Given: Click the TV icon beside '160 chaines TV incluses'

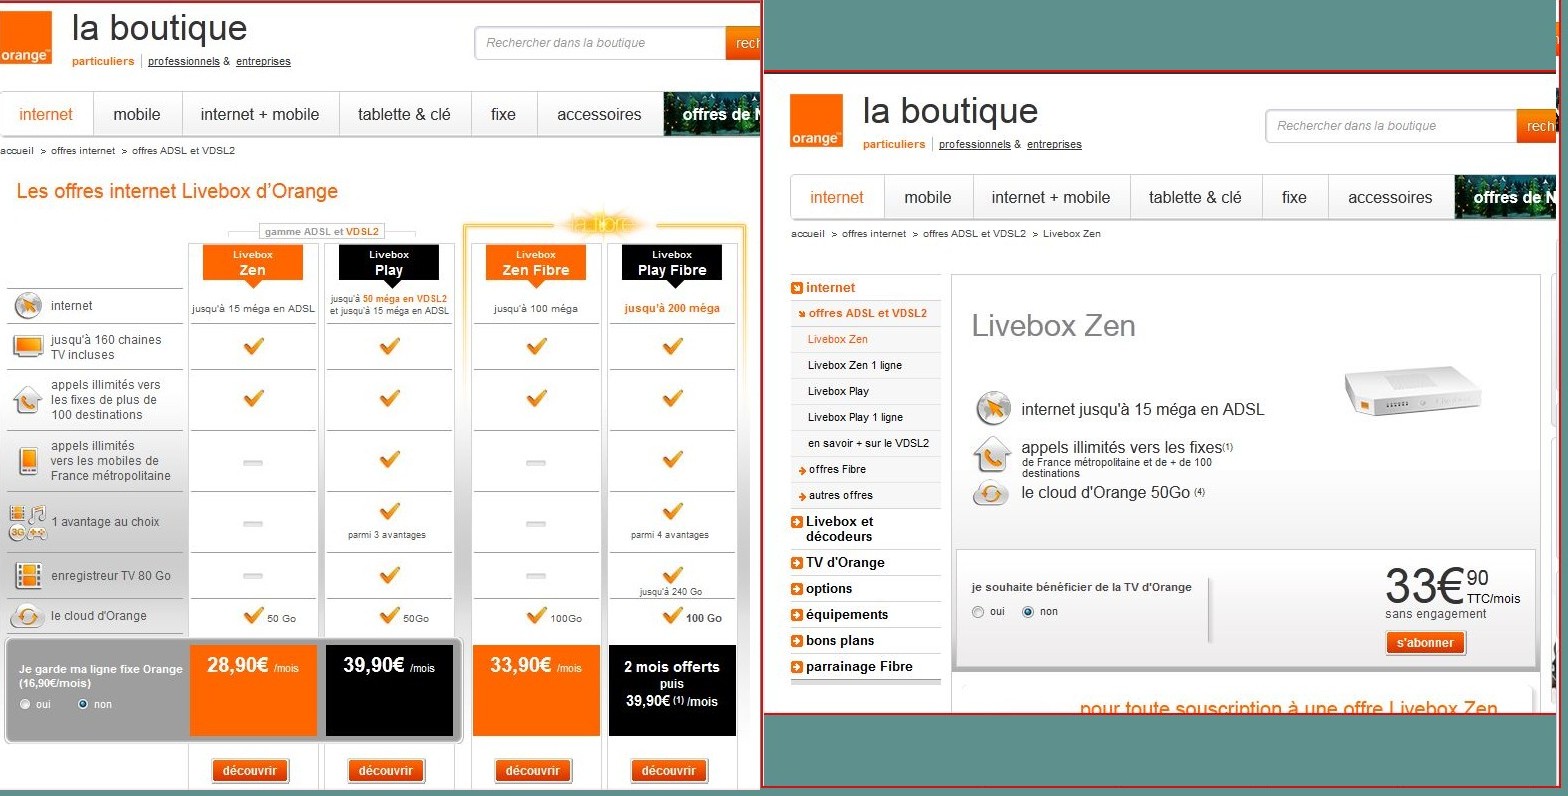Looking at the screenshot, I should (x=27, y=347).
